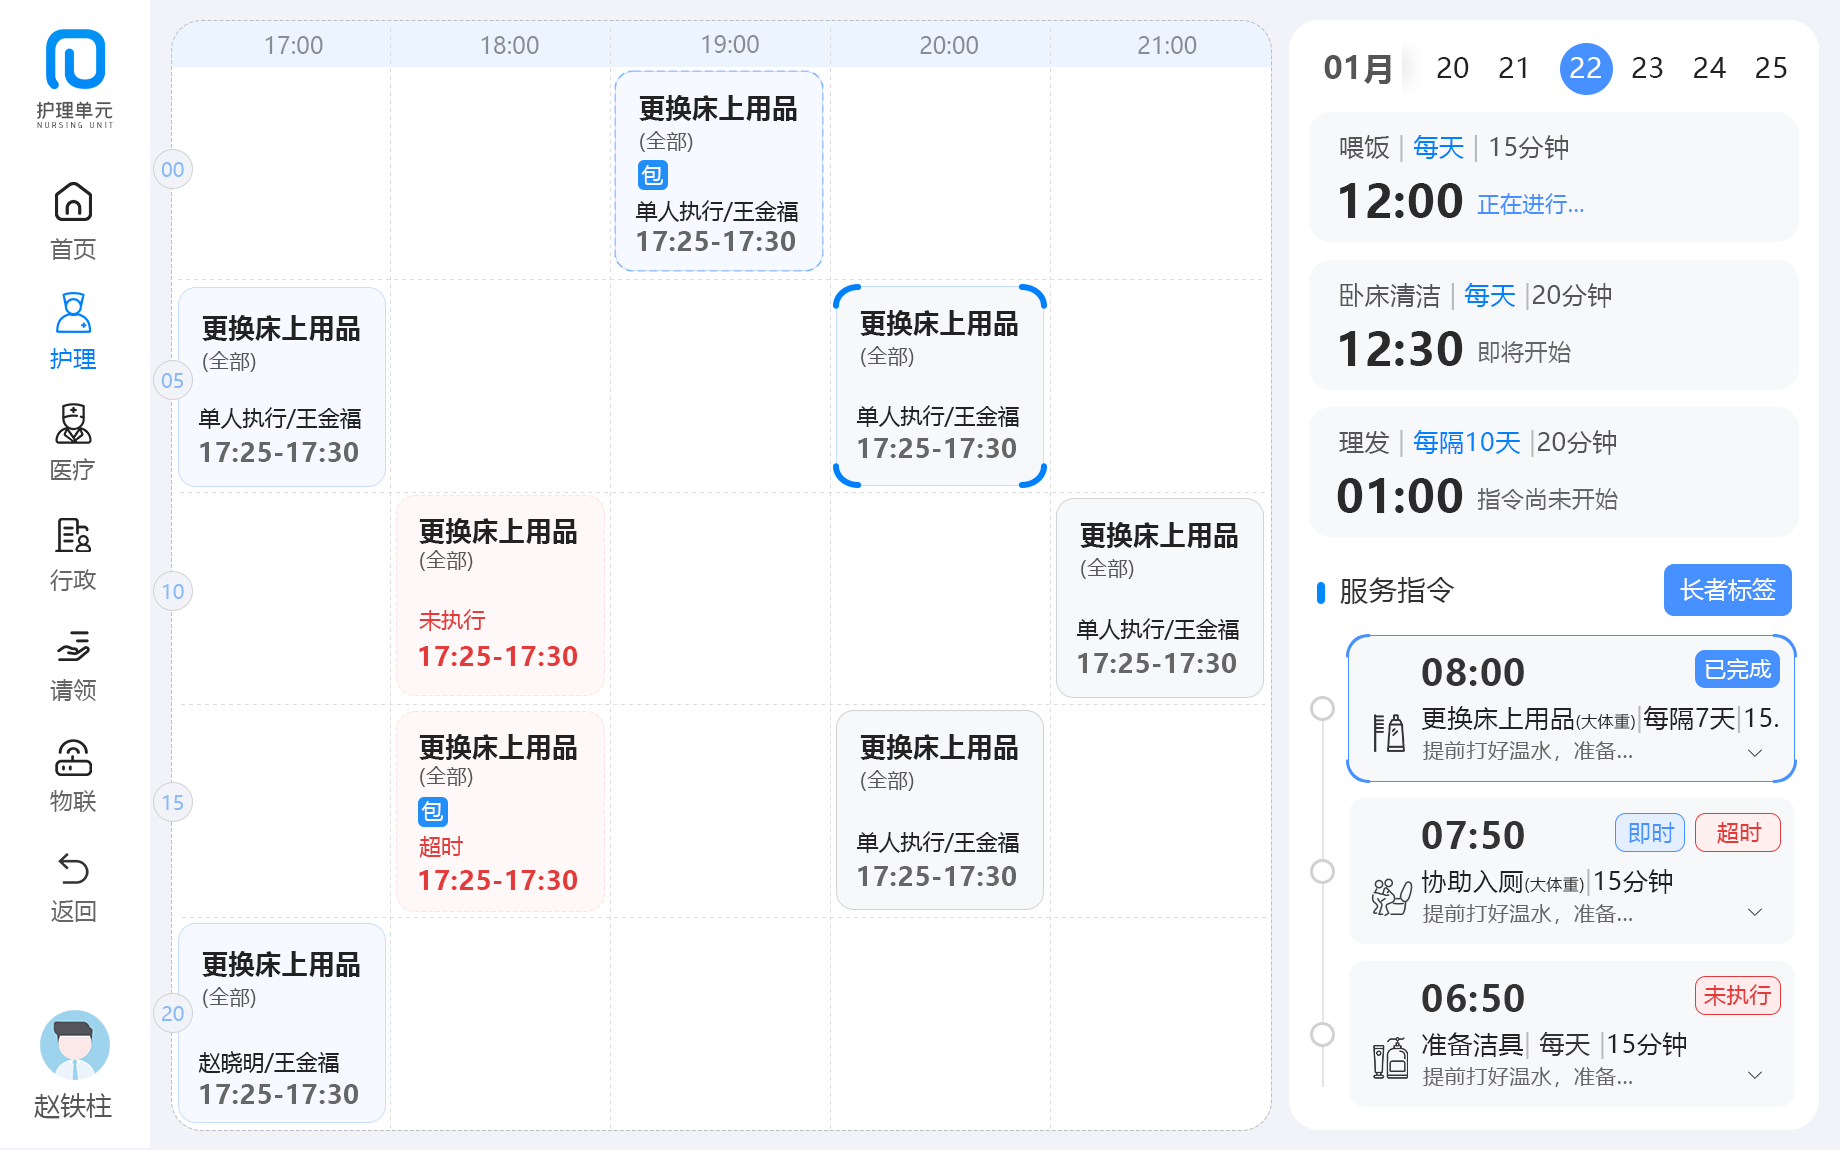Select the 08:00 timeline radio circle
1840x1150 pixels.
[x=1322, y=708]
